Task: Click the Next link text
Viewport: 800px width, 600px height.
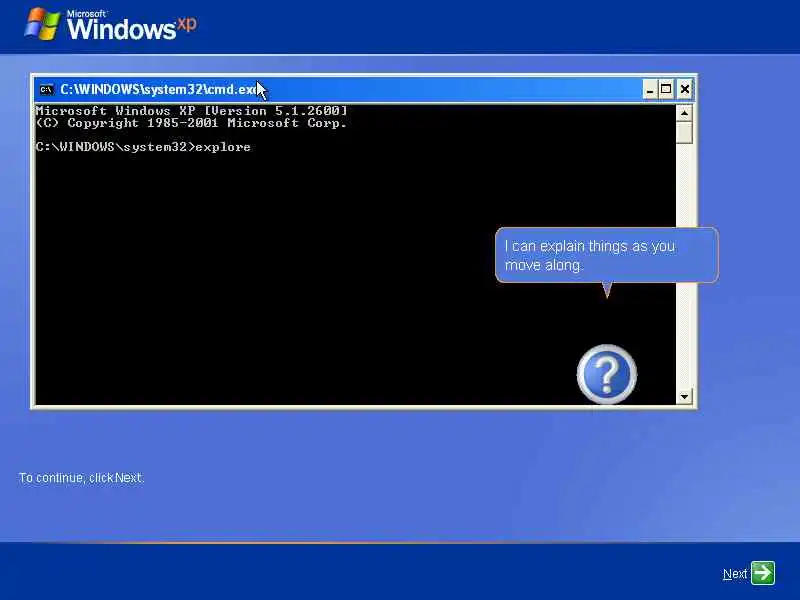Action: point(735,574)
